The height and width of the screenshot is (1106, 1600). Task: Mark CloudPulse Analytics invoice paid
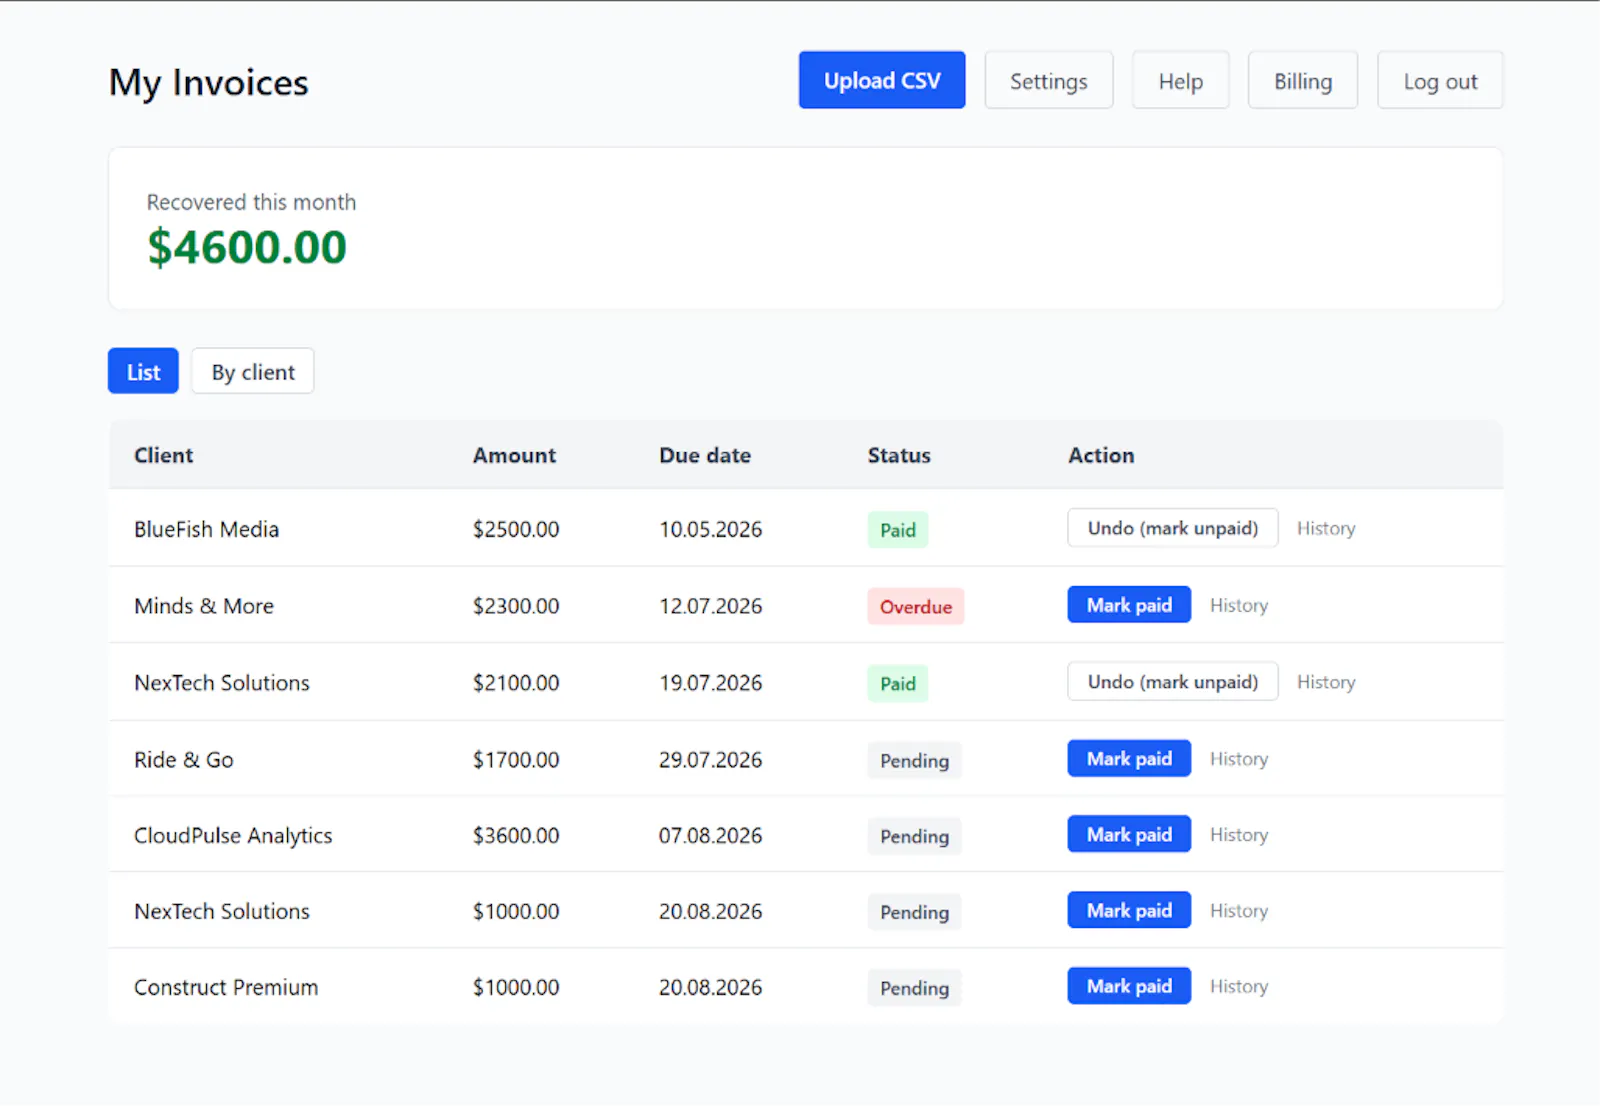click(x=1129, y=834)
